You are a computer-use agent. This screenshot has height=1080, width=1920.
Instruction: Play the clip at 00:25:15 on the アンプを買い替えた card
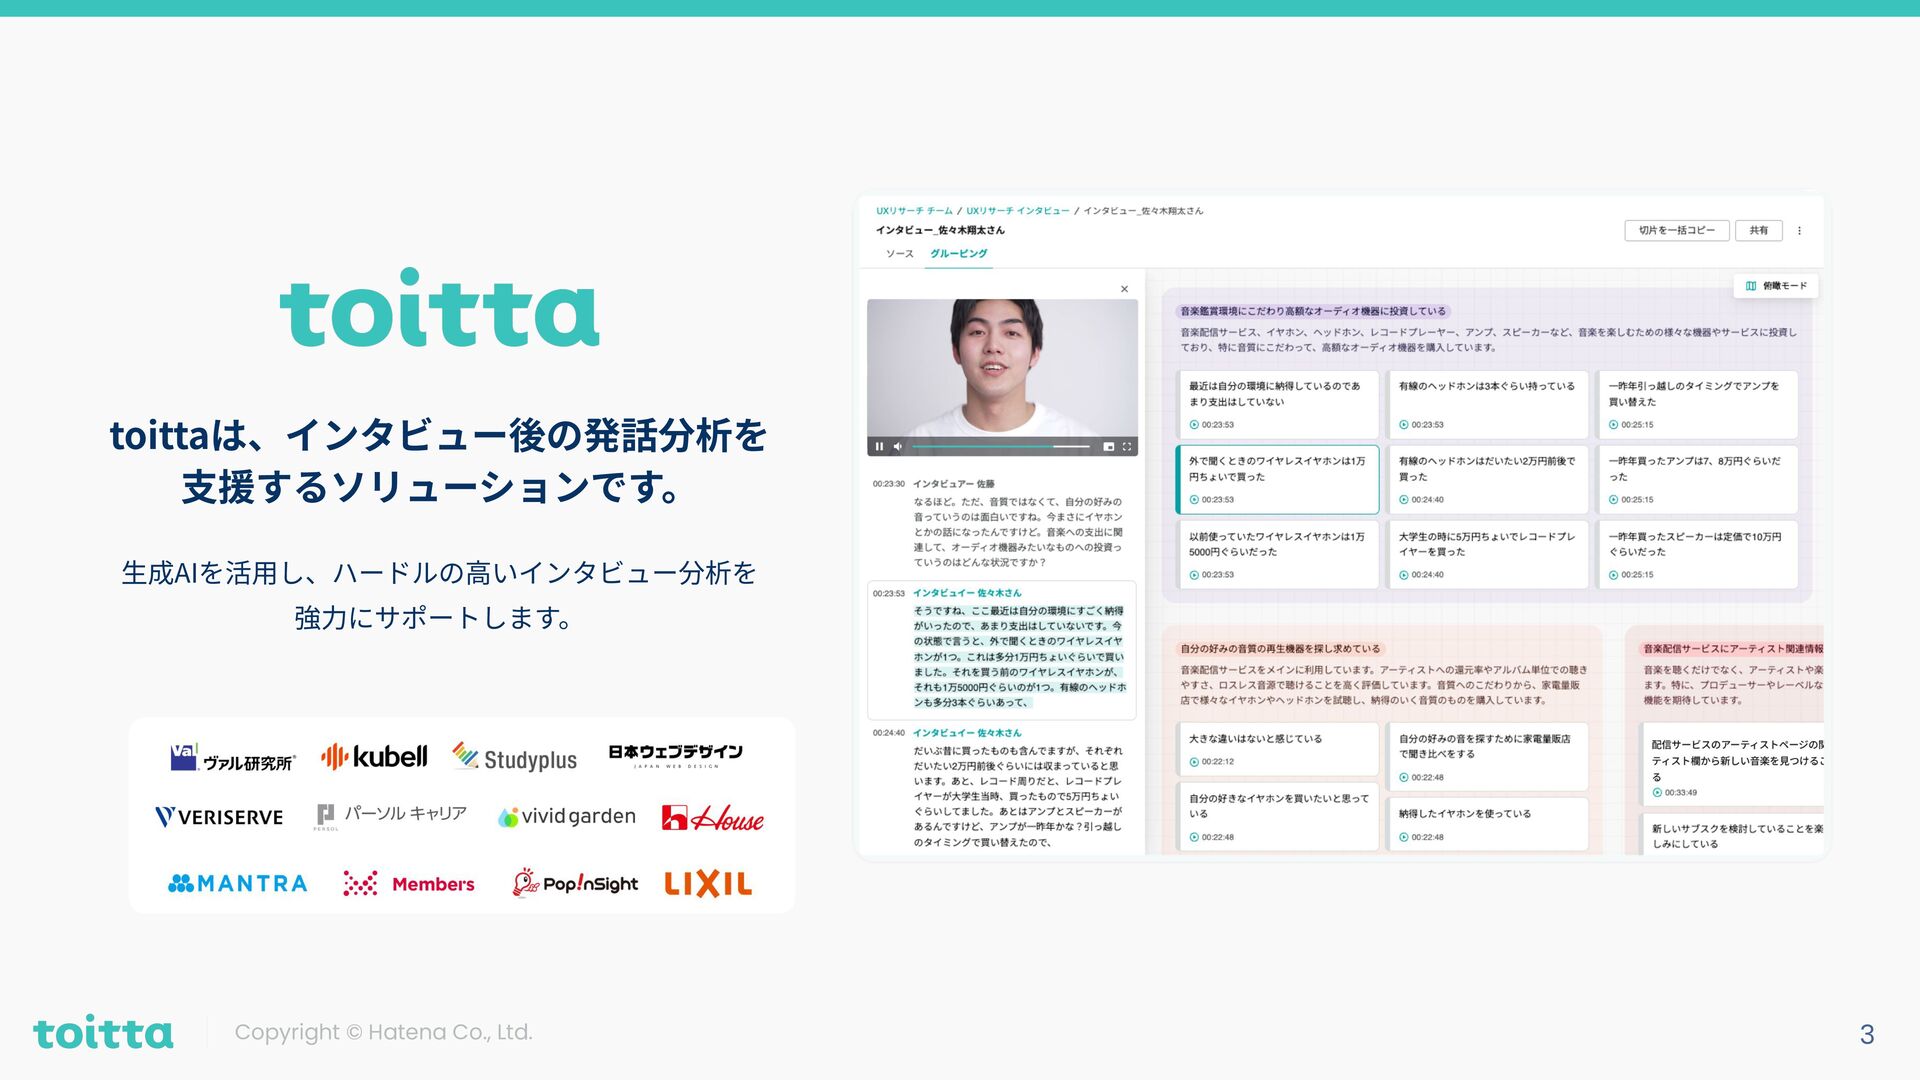click(1614, 425)
